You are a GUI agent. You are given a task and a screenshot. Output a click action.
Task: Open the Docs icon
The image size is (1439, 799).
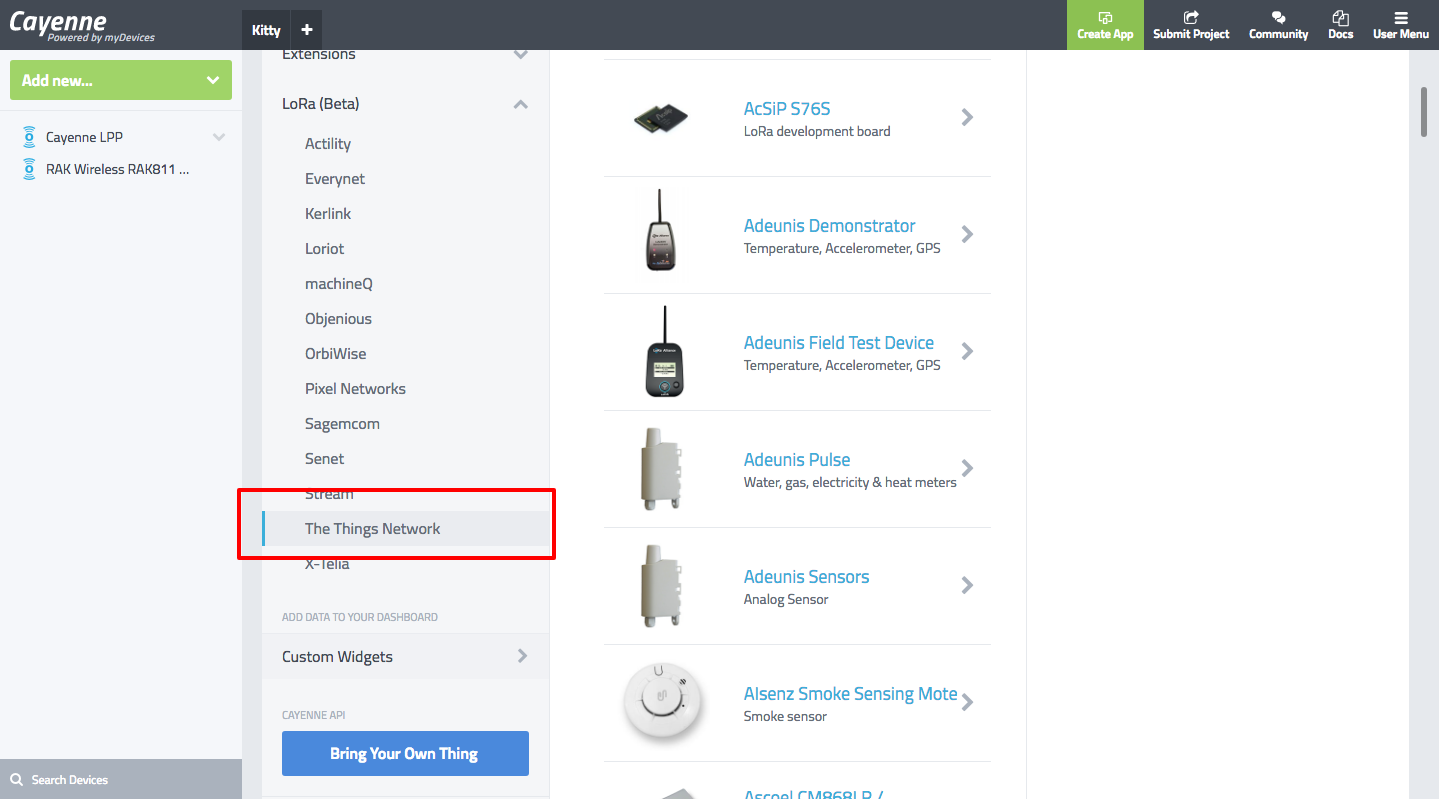[x=1340, y=18]
